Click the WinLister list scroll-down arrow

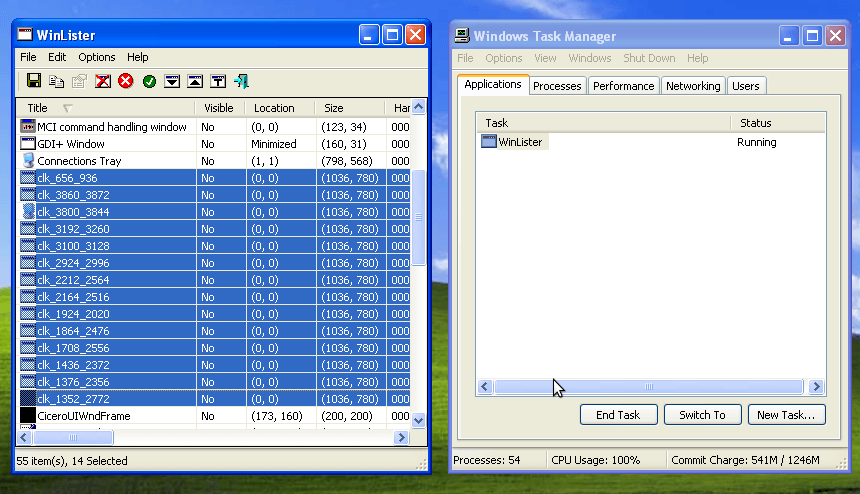click(x=418, y=421)
